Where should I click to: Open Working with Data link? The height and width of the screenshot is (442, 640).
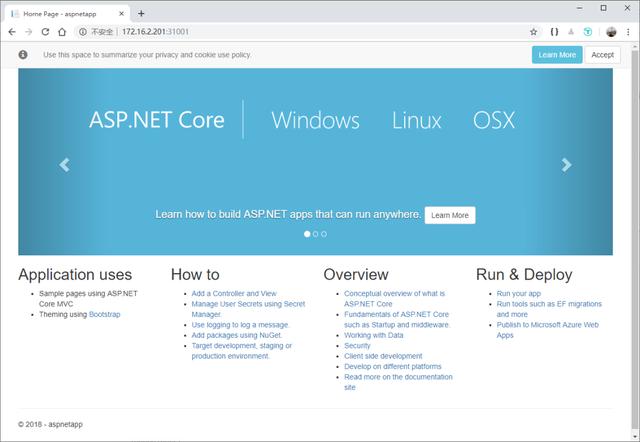[373, 335]
